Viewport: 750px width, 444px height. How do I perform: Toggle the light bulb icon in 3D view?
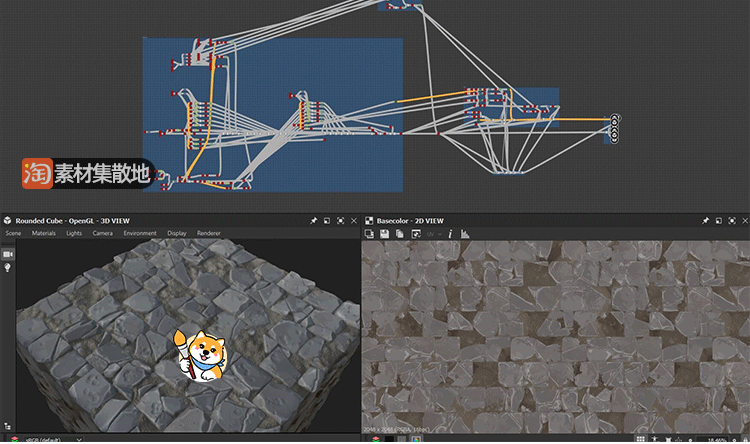pos(8,268)
